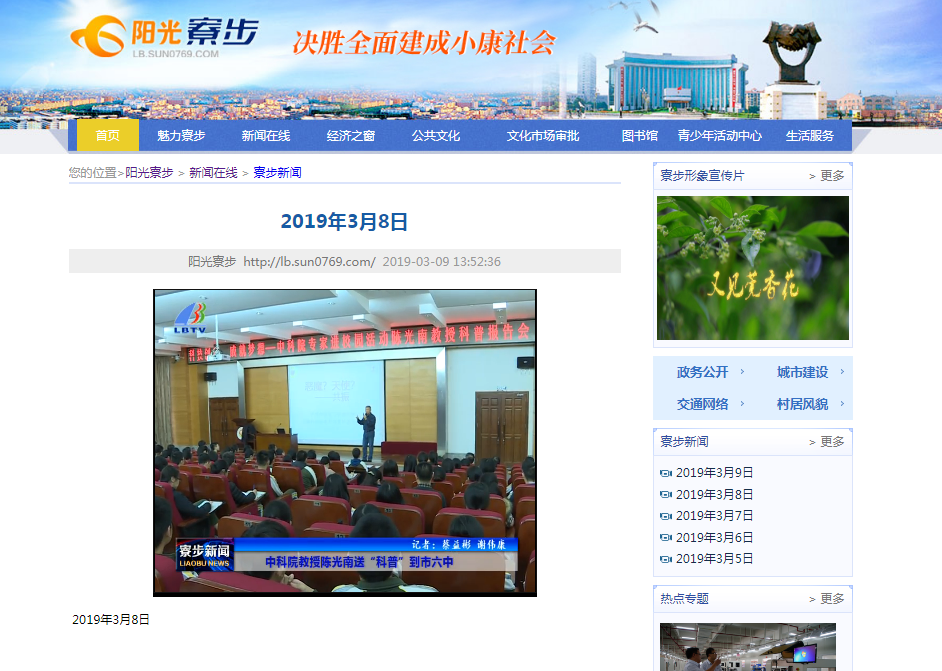The width and height of the screenshot is (942, 671).
Task: Open 文化市场审批 in the navigation bar
Action: (542, 135)
